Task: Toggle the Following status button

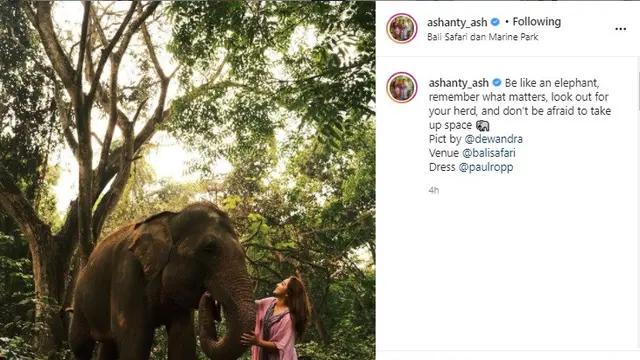Action: tap(536, 22)
